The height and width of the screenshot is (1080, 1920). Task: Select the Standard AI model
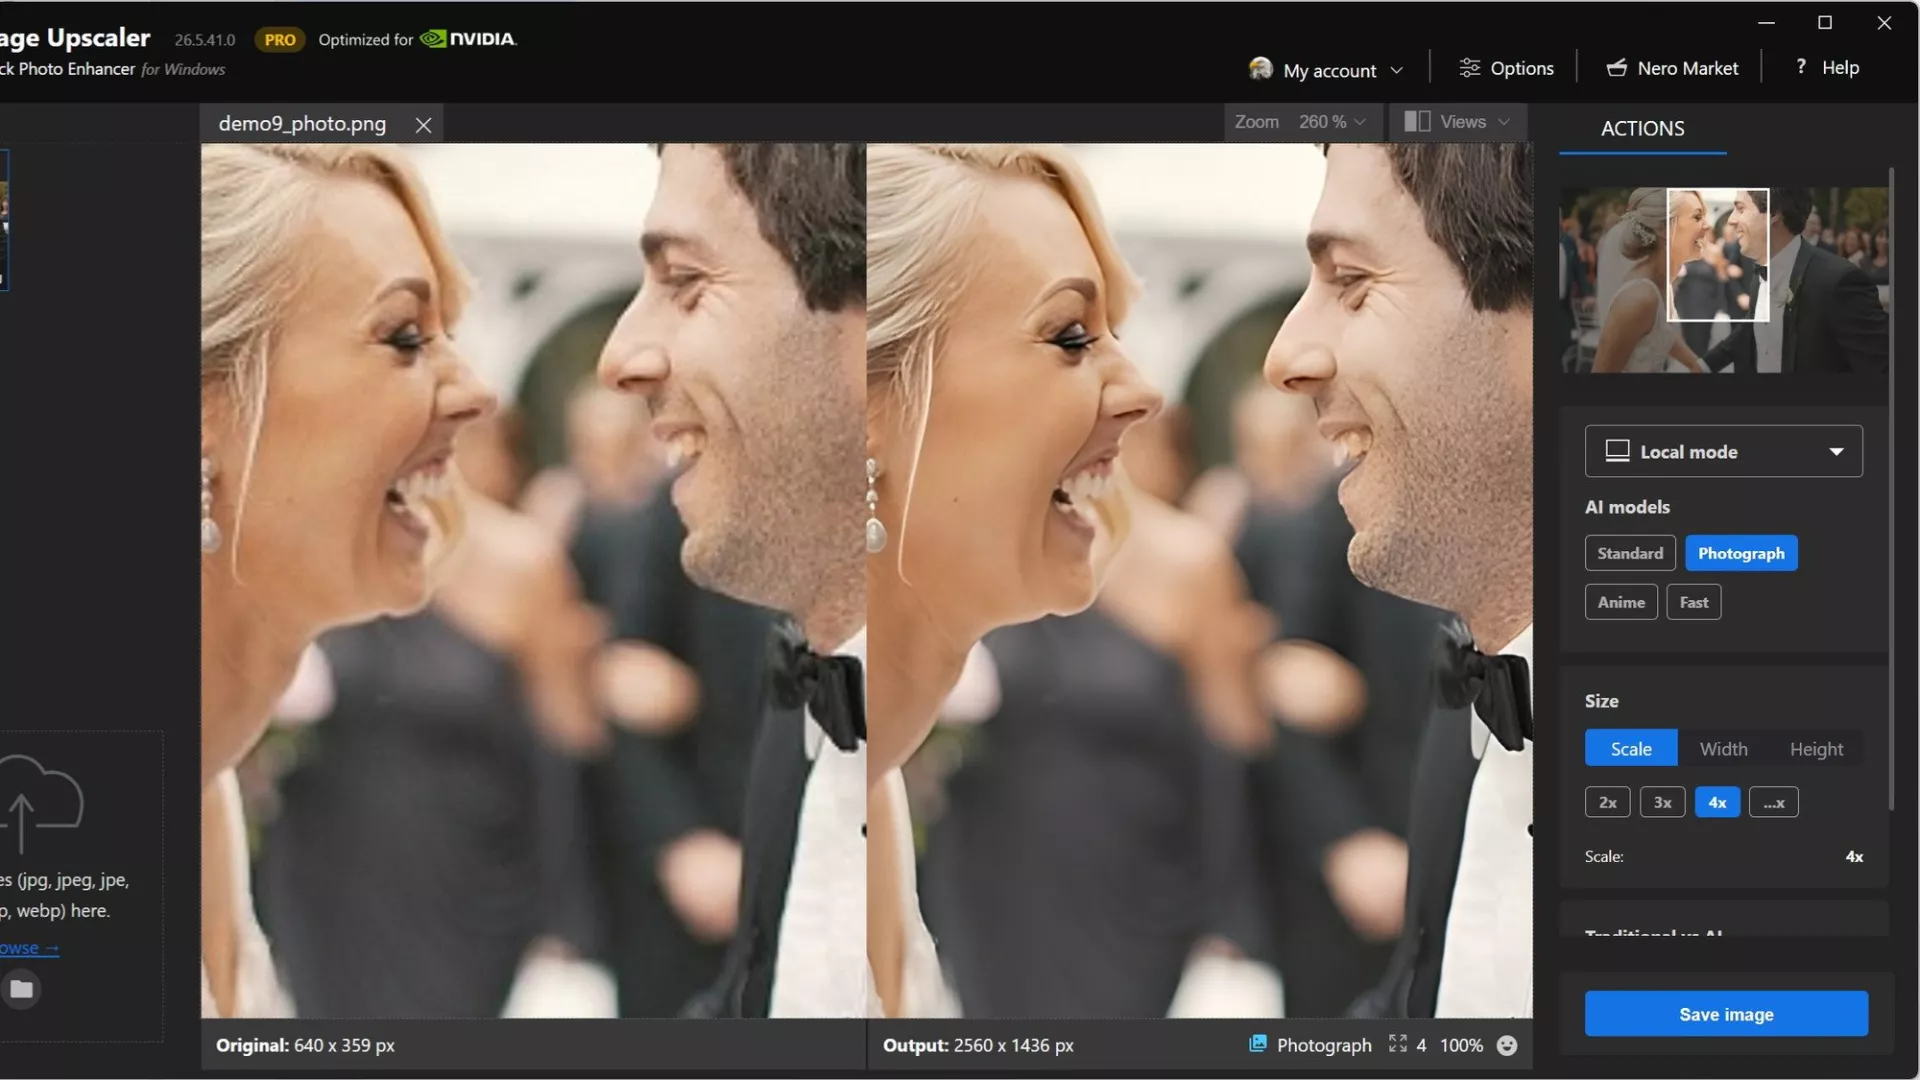pyautogui.click(x=1629, y=553)
